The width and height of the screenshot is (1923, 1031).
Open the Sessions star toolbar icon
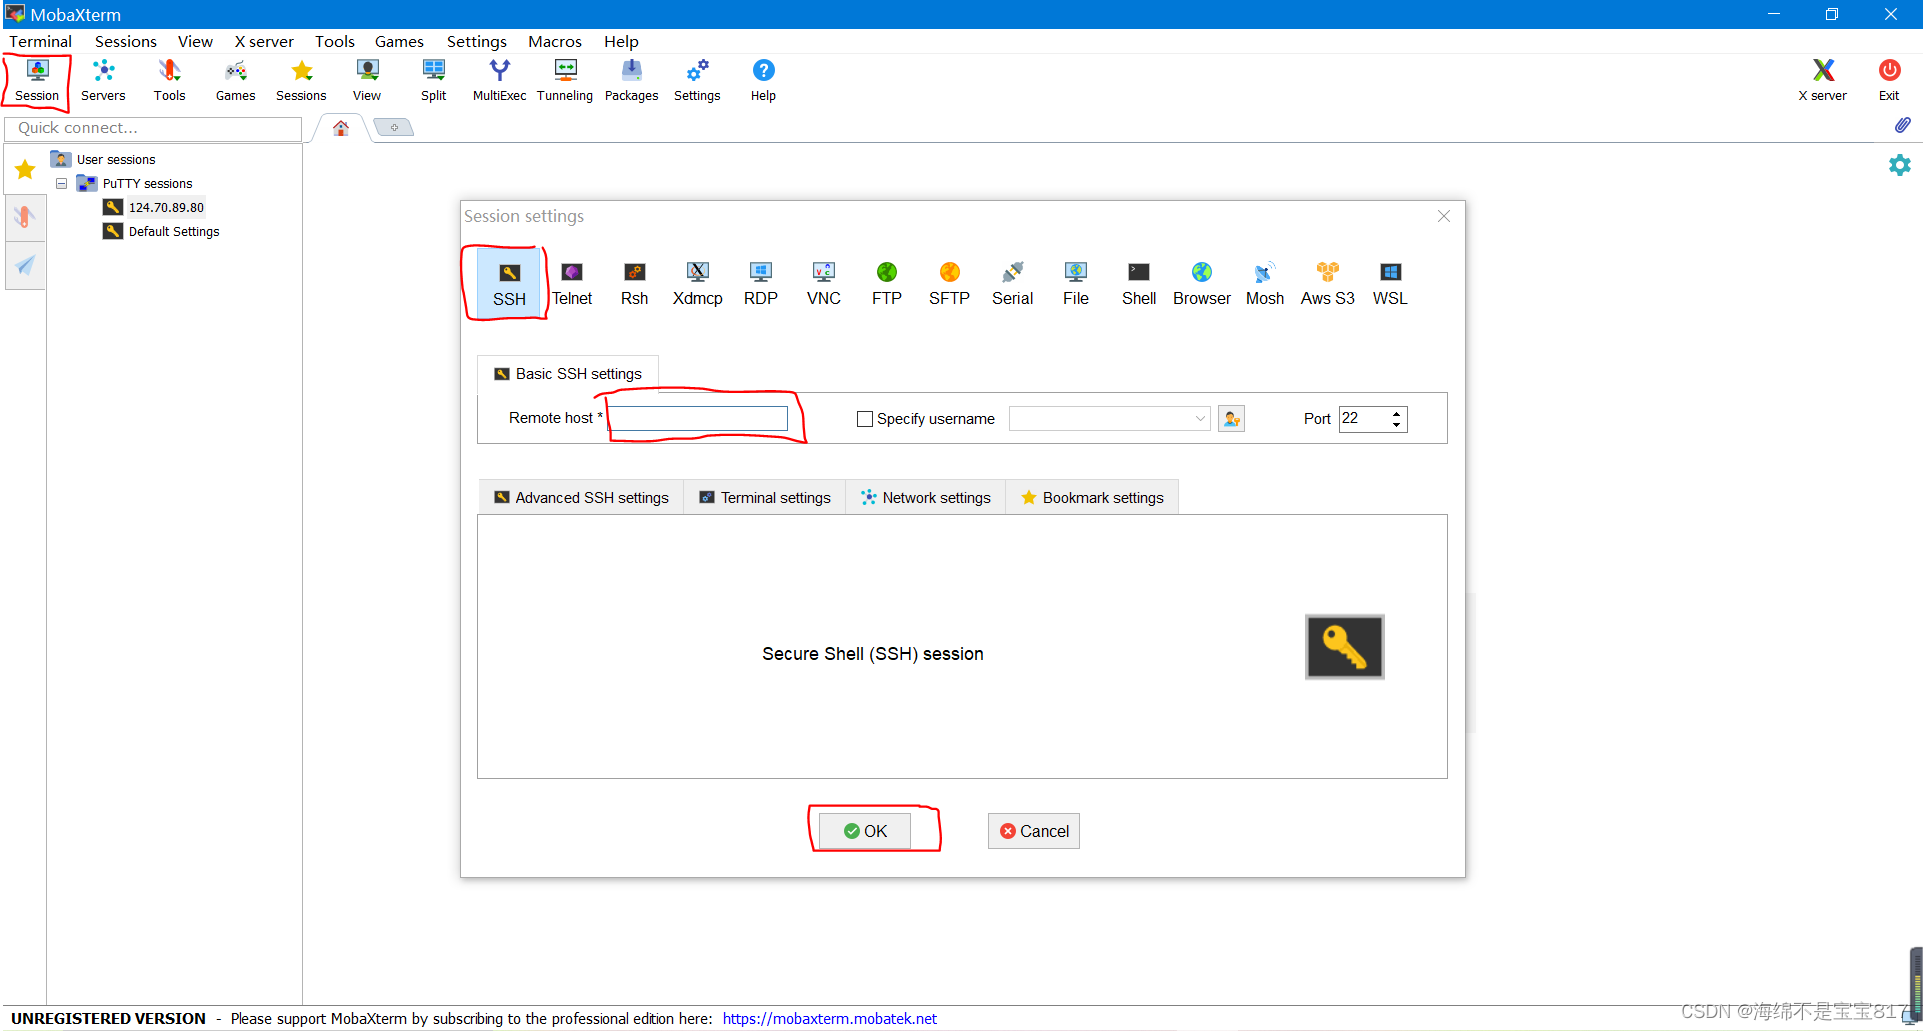point(301,80)
